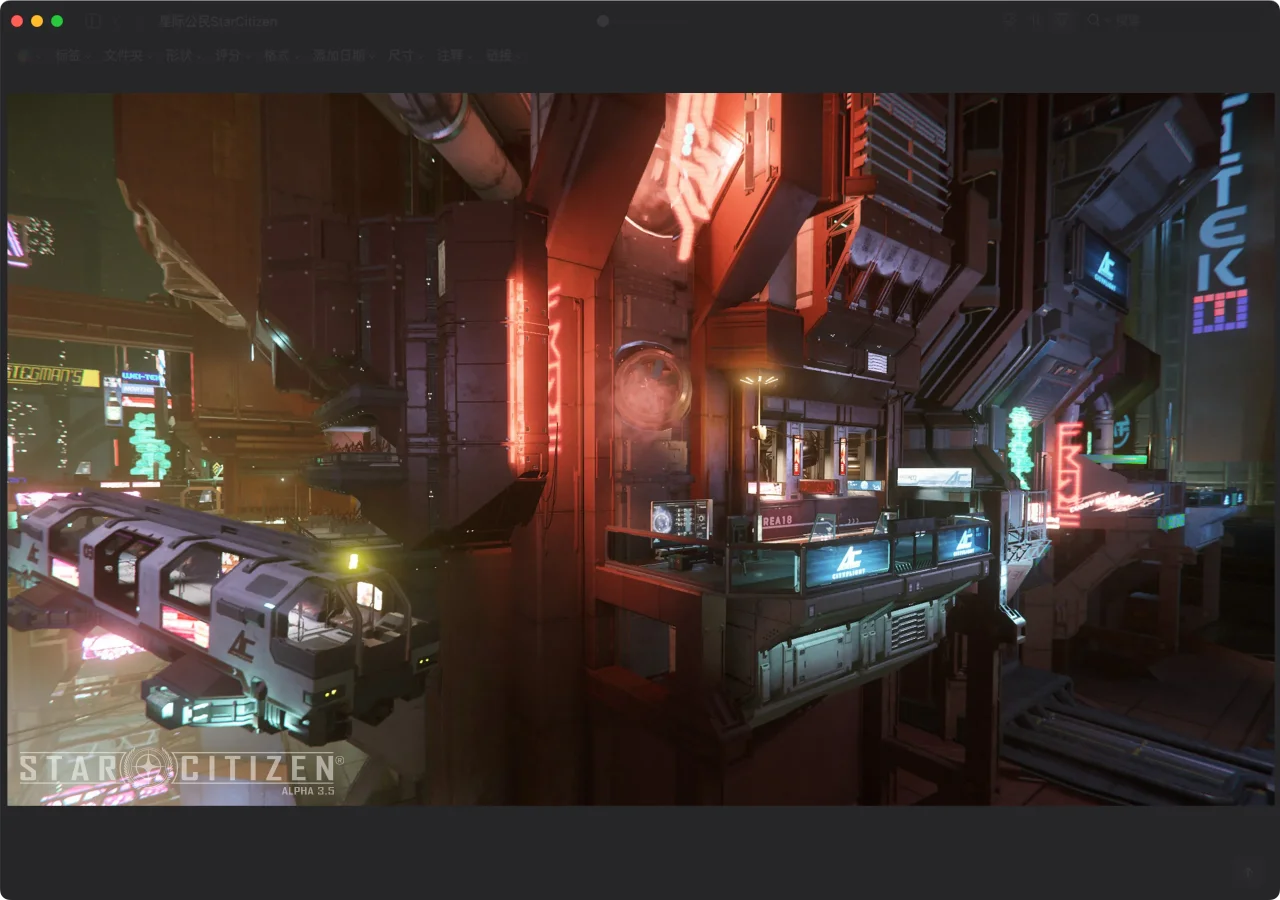Expand the 尺寸 size filter
The height and width of the screenshot is (900, 1280).
click(404, 56)
